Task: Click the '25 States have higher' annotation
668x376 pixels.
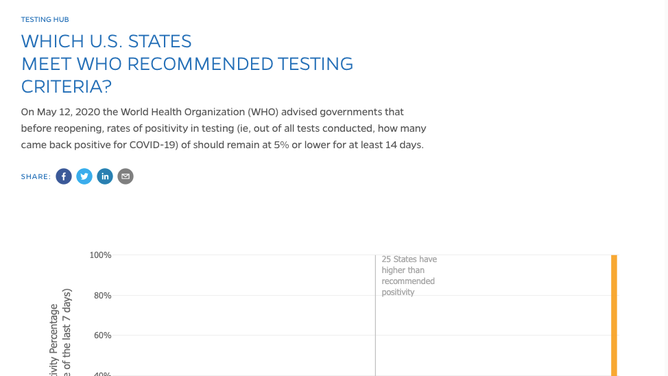Action: point(409,276)
